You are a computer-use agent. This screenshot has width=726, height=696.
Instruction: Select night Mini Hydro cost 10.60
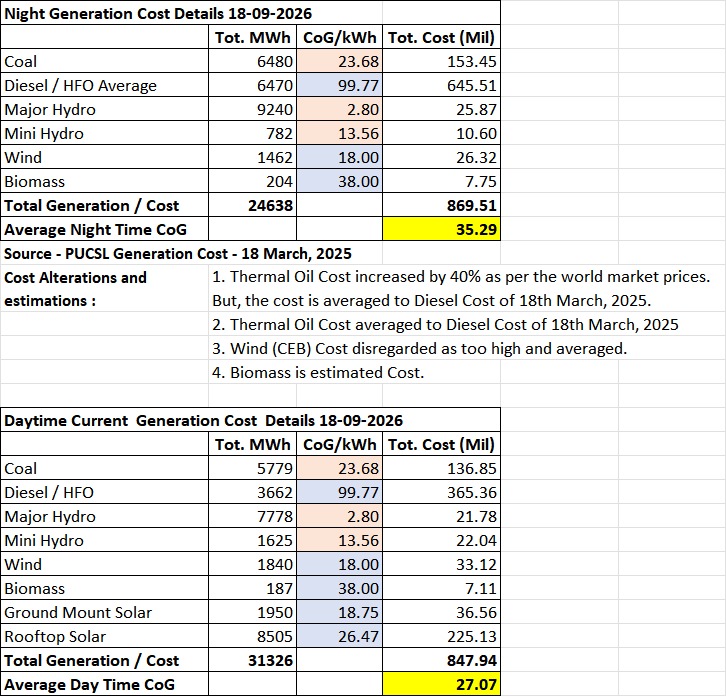point(441,133)
